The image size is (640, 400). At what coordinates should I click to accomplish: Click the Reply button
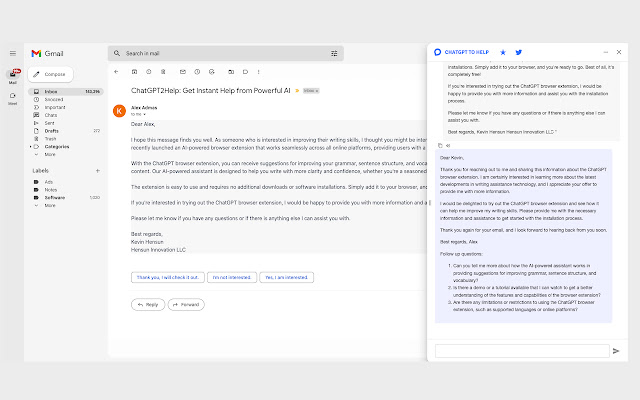148,304
